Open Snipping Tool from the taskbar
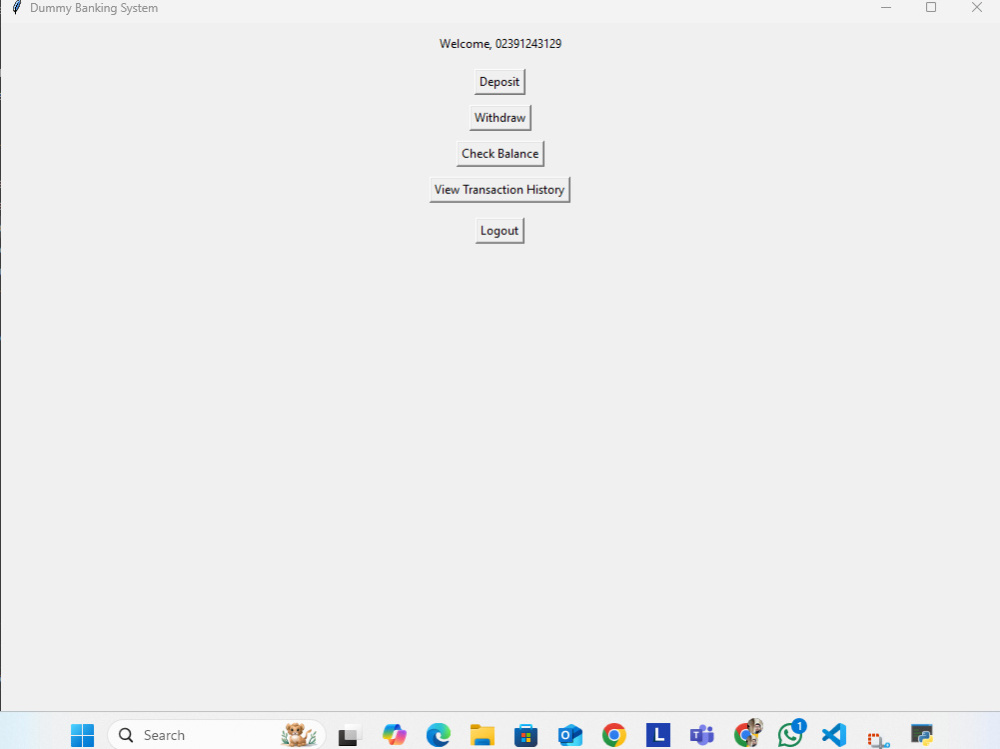 tap(878, 739)
